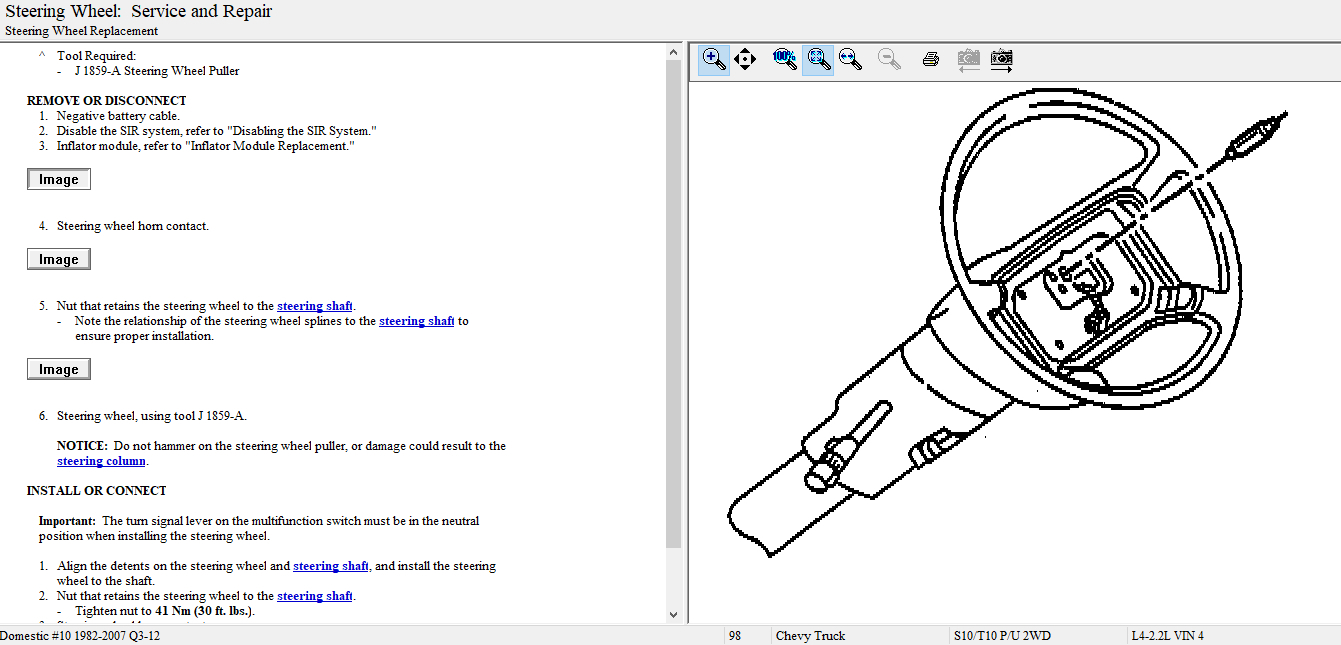Set image zoom to 100%
The image size is (1341, 645).
(x=785, y=60)
